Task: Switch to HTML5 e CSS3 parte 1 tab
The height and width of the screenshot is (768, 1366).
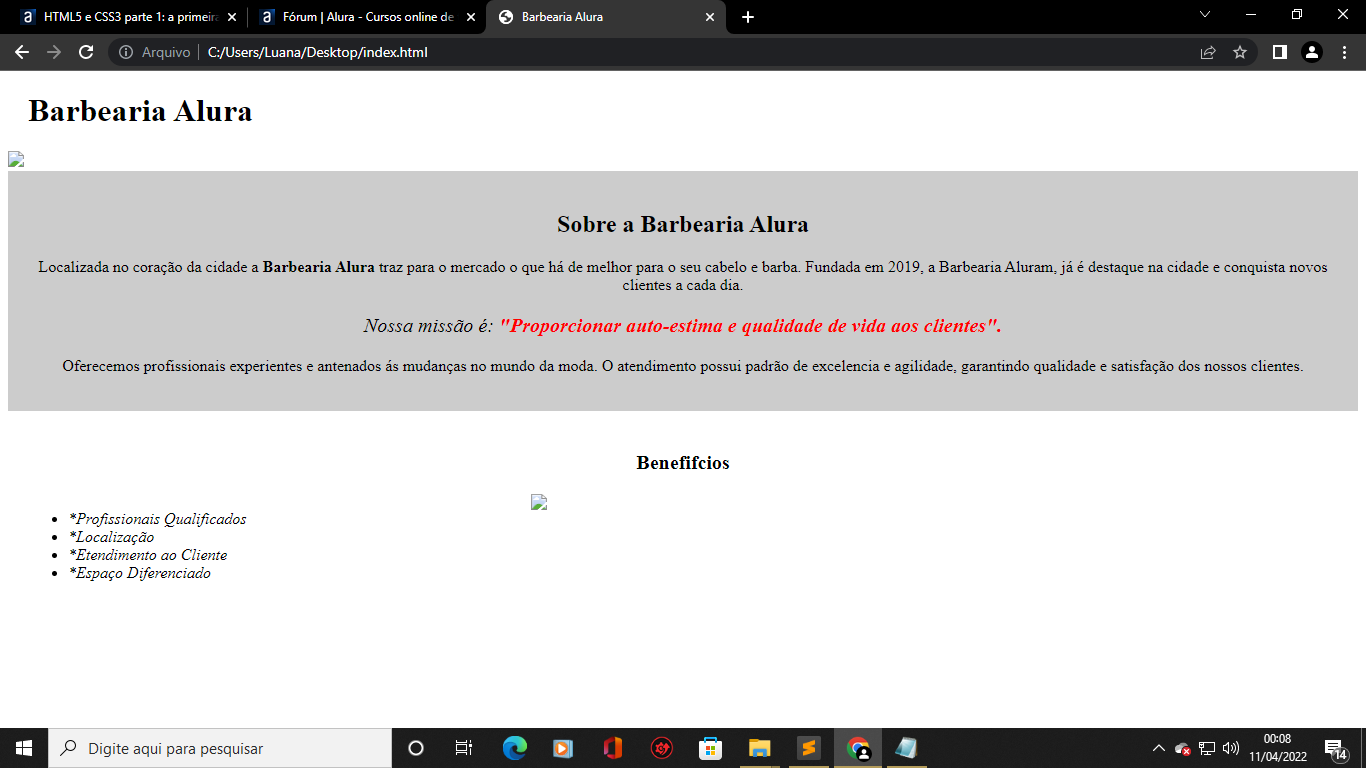Action: tap(128, 17)
